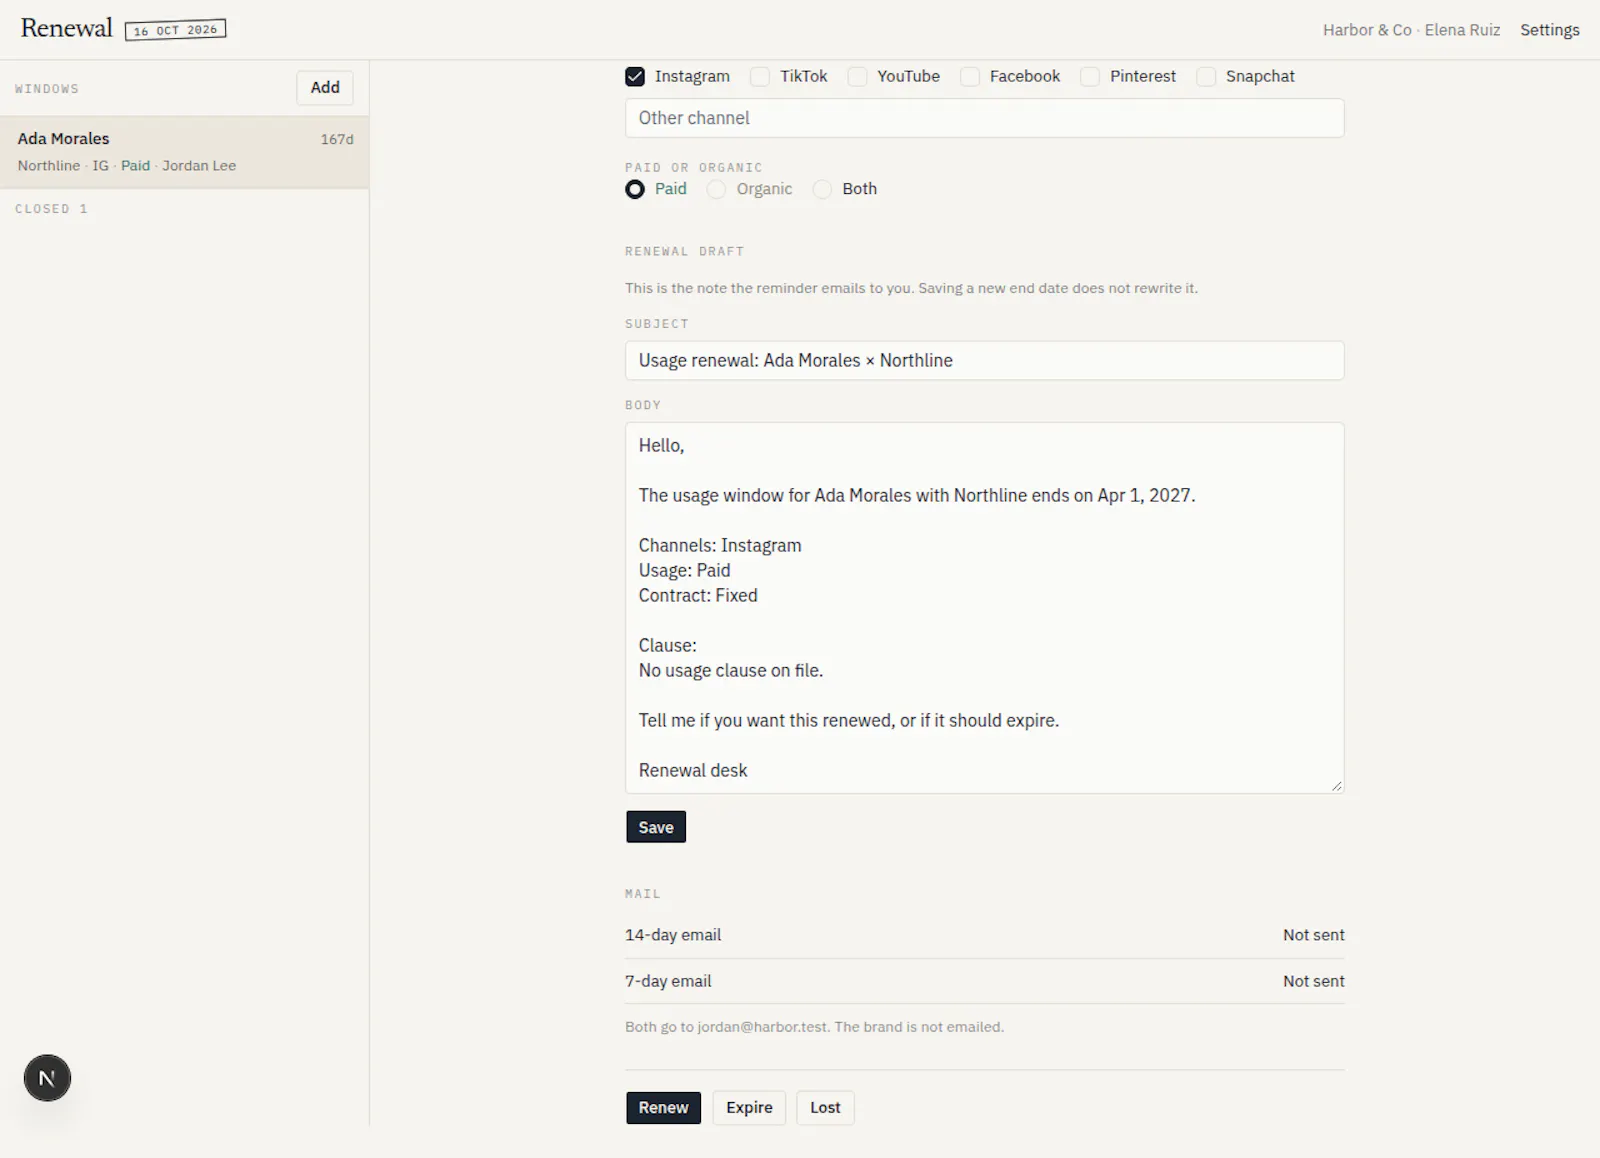Image resolution: width=1600 pixels, height=1158 pixels.
Task: Click into the email Body textarea
Action: (984, 608)
